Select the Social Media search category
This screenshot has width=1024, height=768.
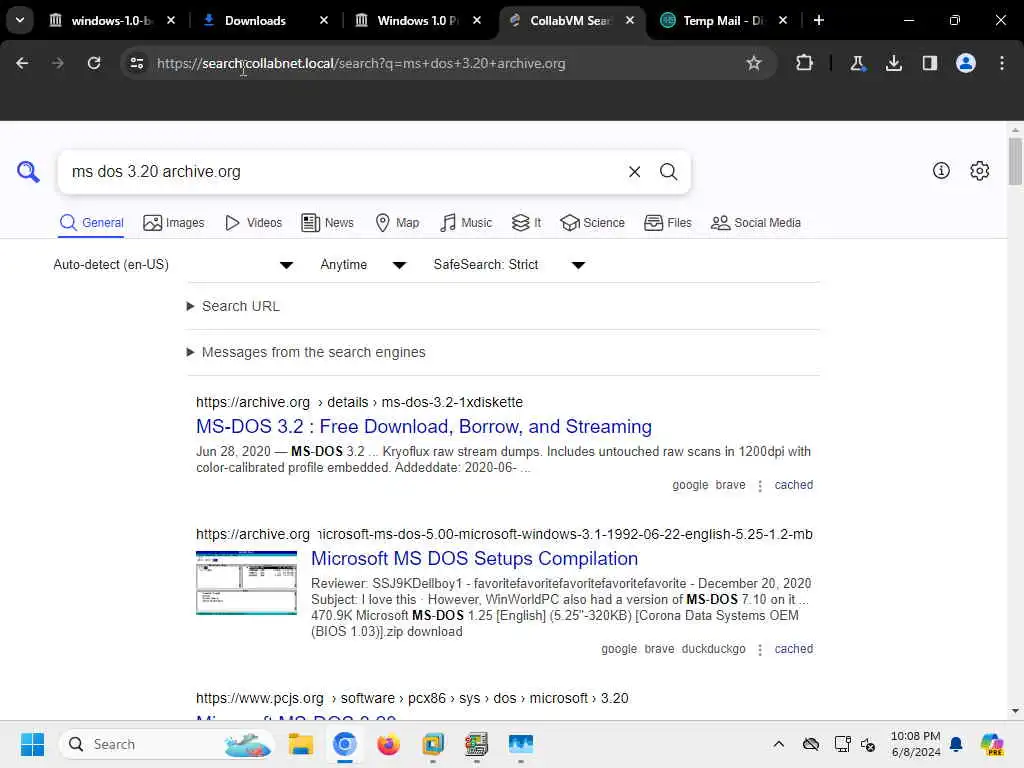756,223
